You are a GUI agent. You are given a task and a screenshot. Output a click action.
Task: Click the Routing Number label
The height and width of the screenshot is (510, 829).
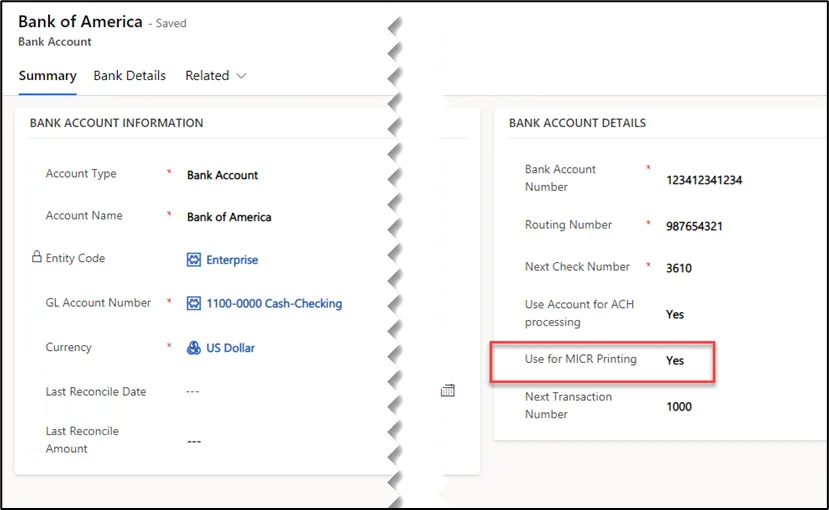click(568, 225)
